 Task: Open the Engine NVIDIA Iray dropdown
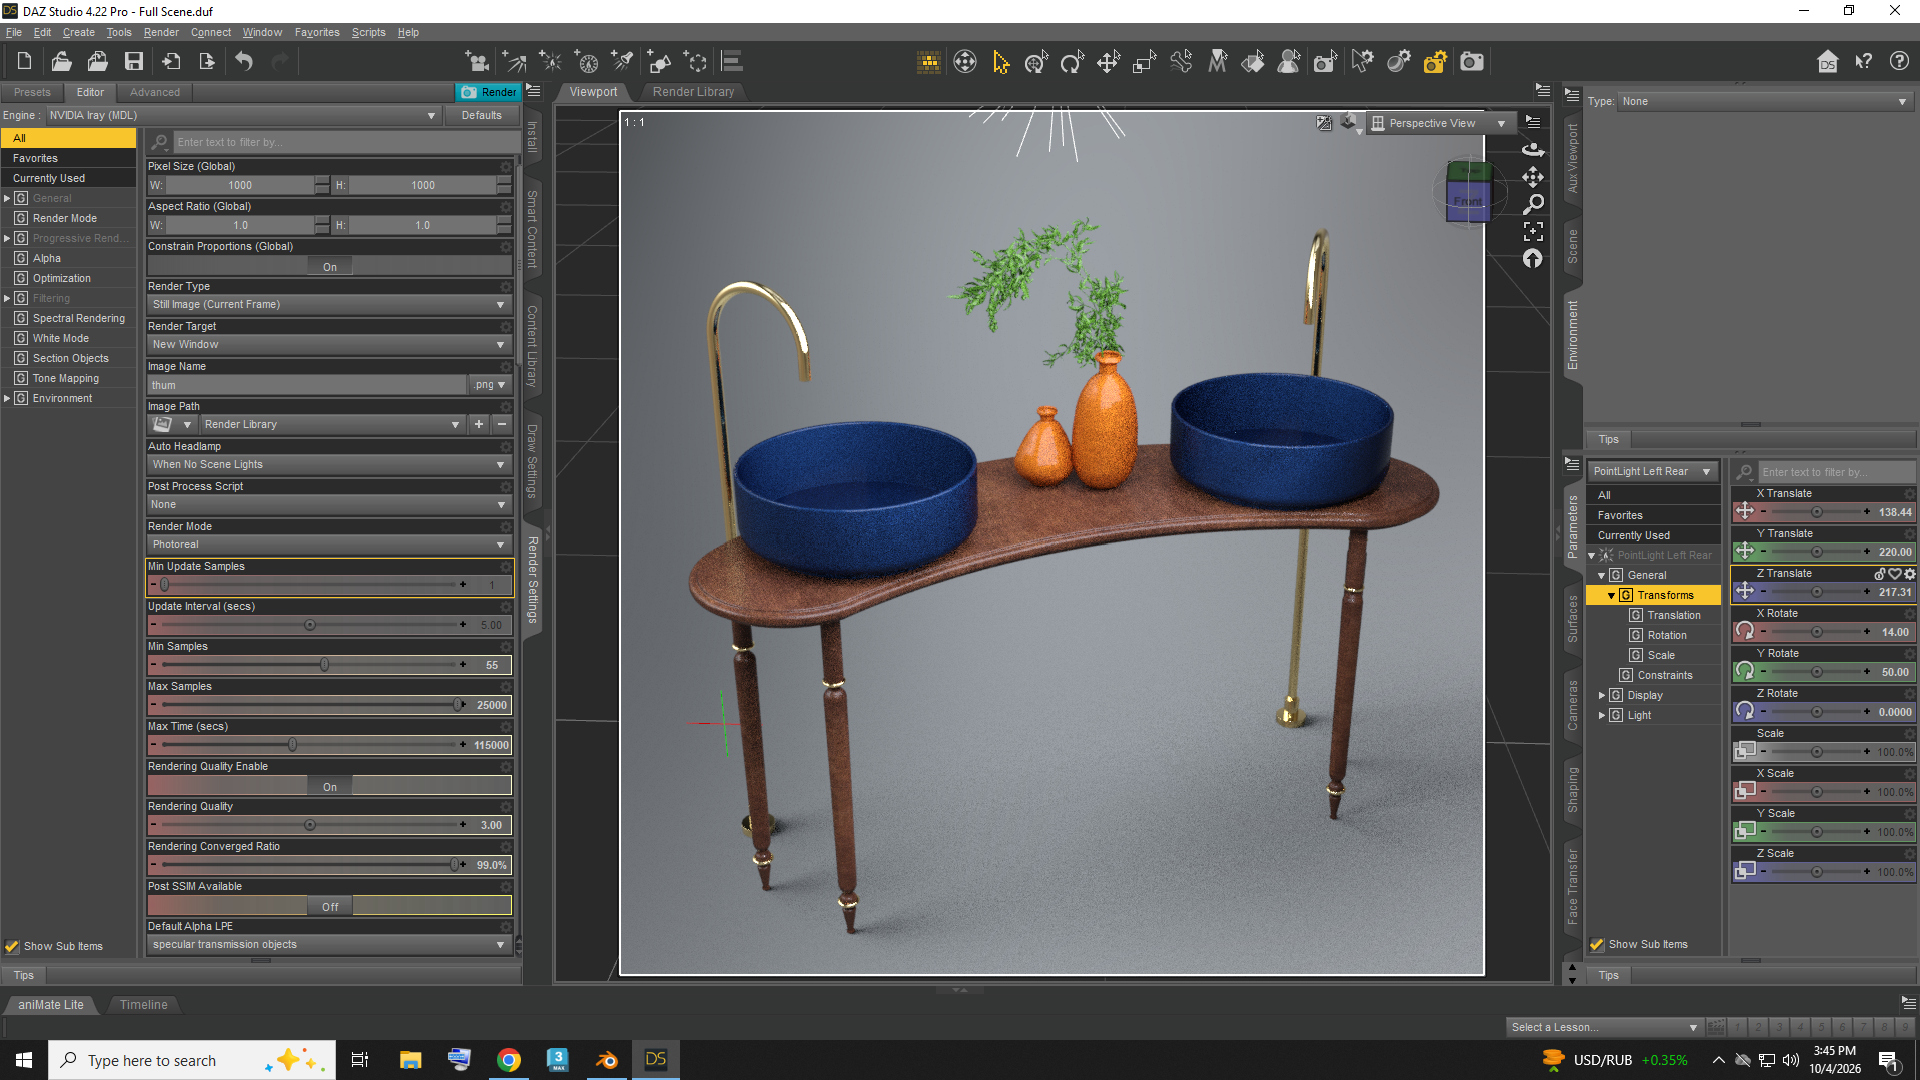click(x=242, y=115)
